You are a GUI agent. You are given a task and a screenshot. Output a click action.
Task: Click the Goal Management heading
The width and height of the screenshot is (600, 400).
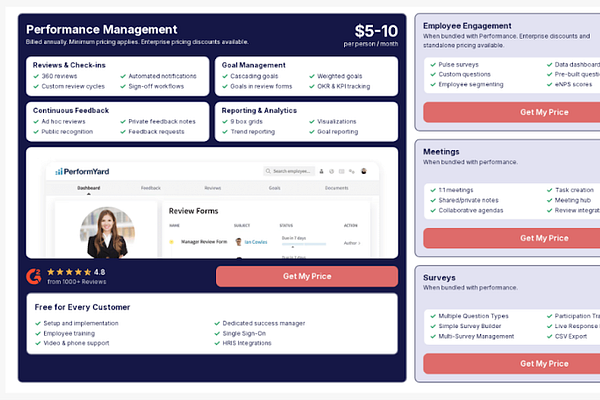point(253,65)
